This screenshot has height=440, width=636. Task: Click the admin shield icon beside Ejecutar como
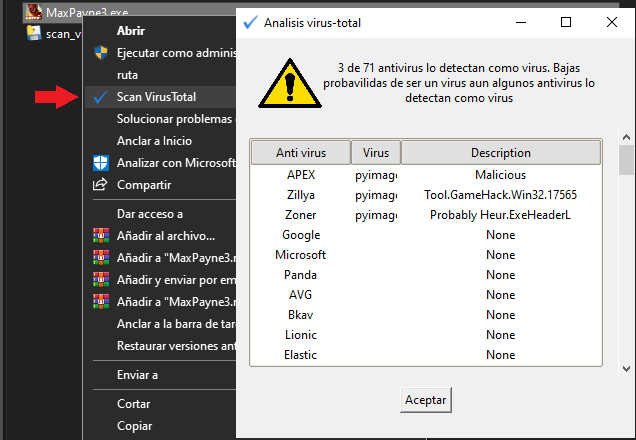tap(101, 53)
